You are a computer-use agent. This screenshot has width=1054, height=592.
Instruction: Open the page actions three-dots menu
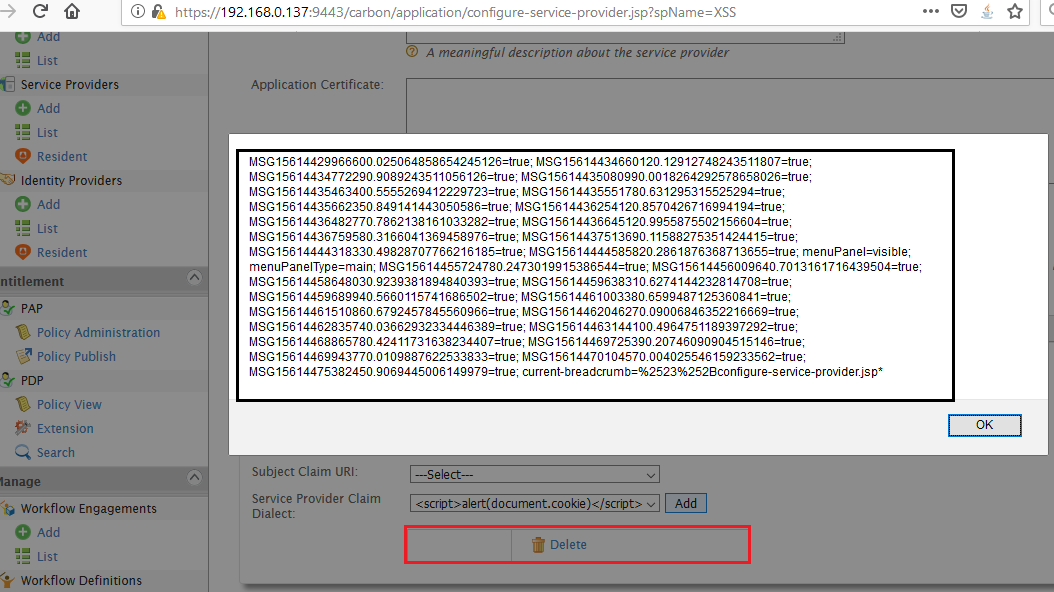coord(930,11)
